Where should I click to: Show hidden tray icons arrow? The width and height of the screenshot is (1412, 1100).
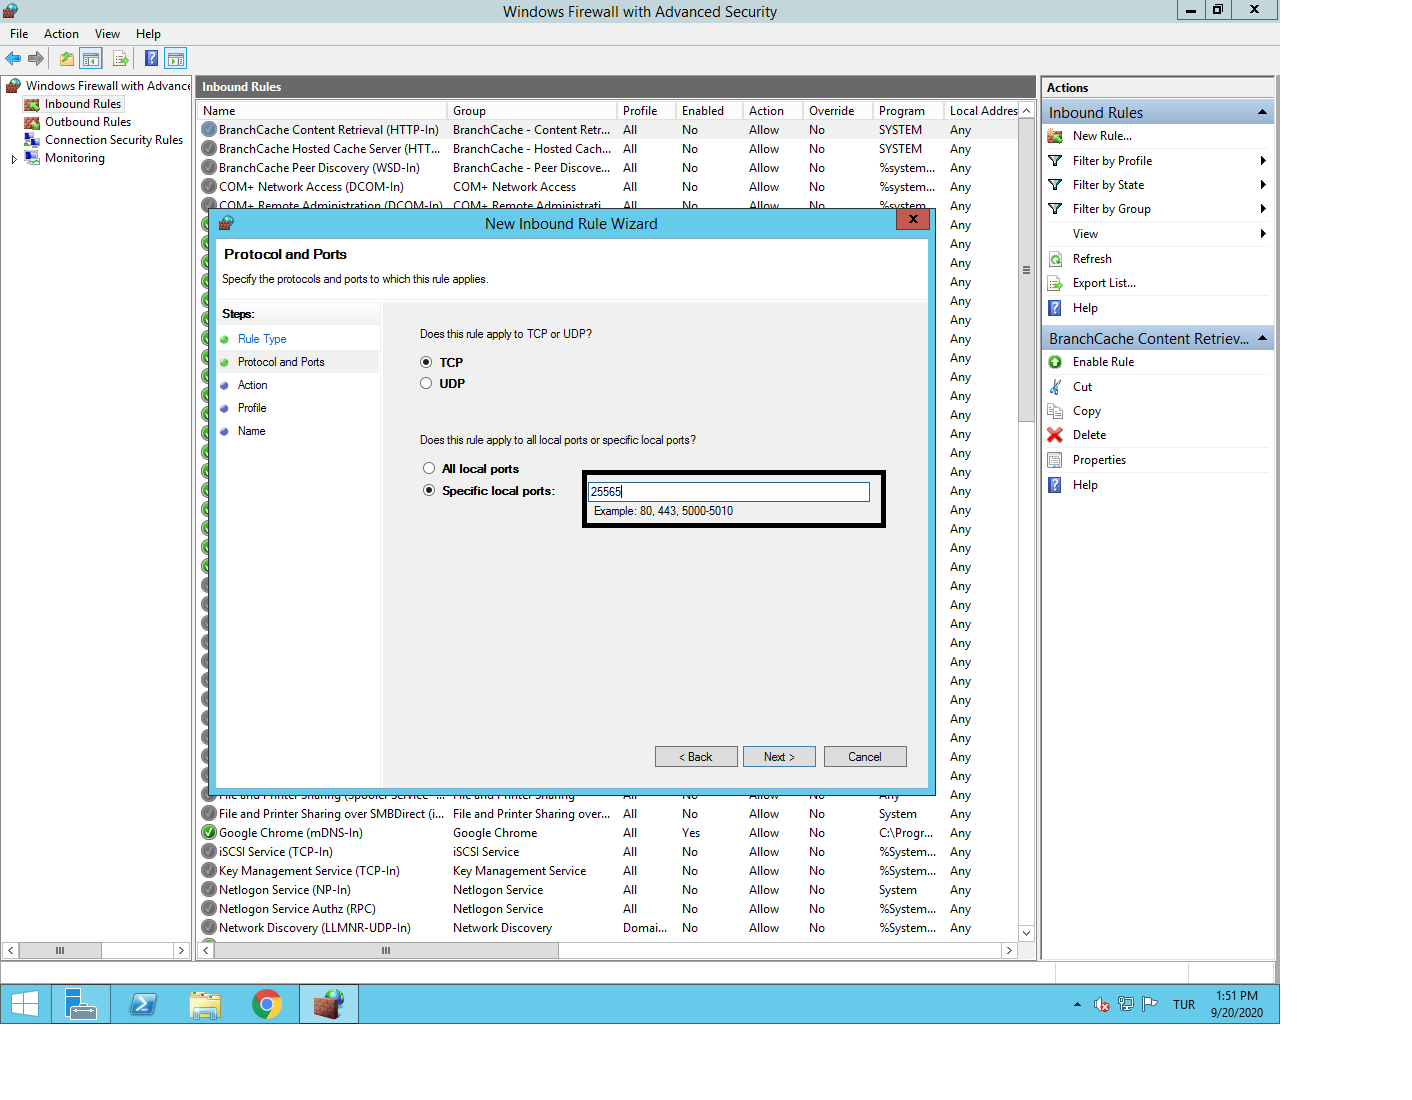(x=1077, y=1004)
